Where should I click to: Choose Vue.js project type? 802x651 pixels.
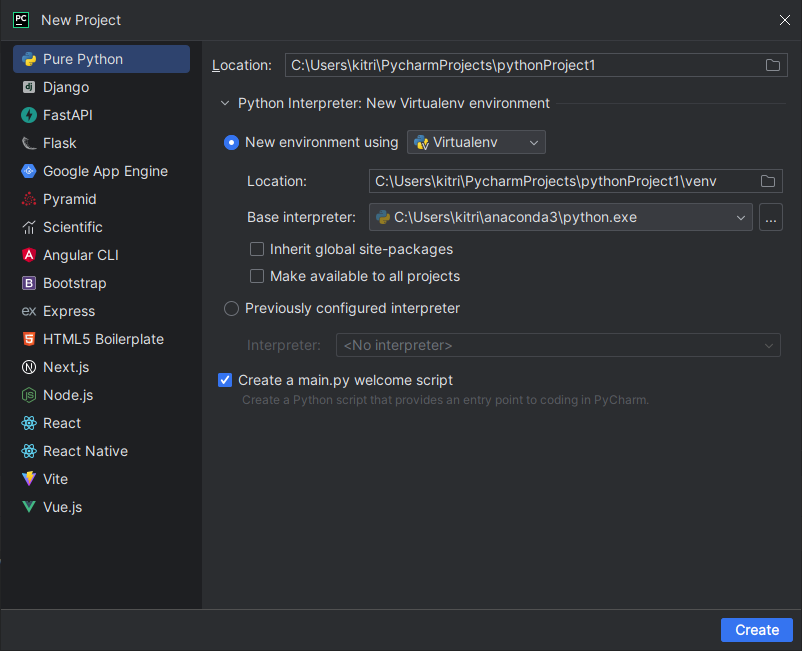click(101, 507)
